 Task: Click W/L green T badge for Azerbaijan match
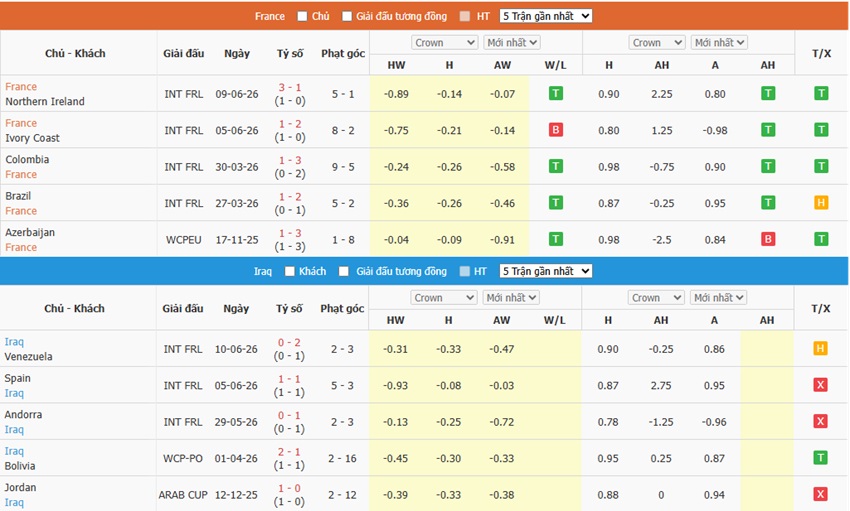(x=556, y=239)
